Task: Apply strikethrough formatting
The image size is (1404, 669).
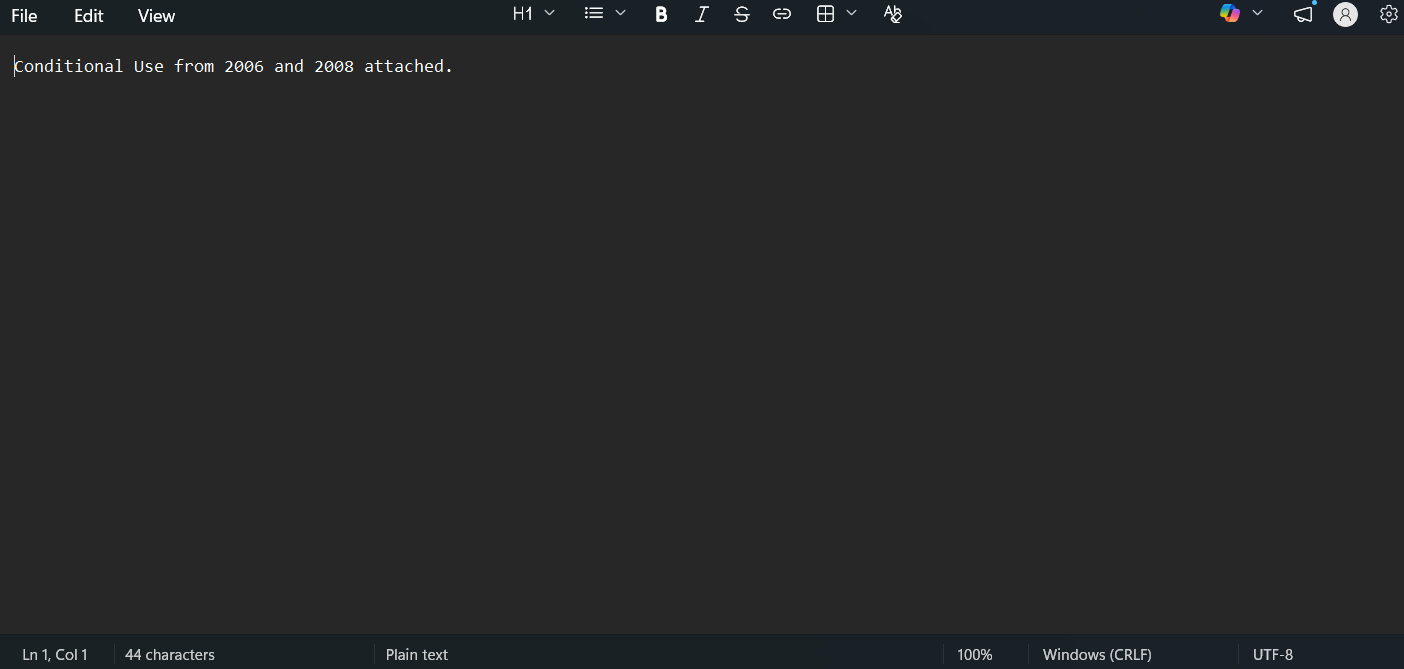Action: point(741,14)
